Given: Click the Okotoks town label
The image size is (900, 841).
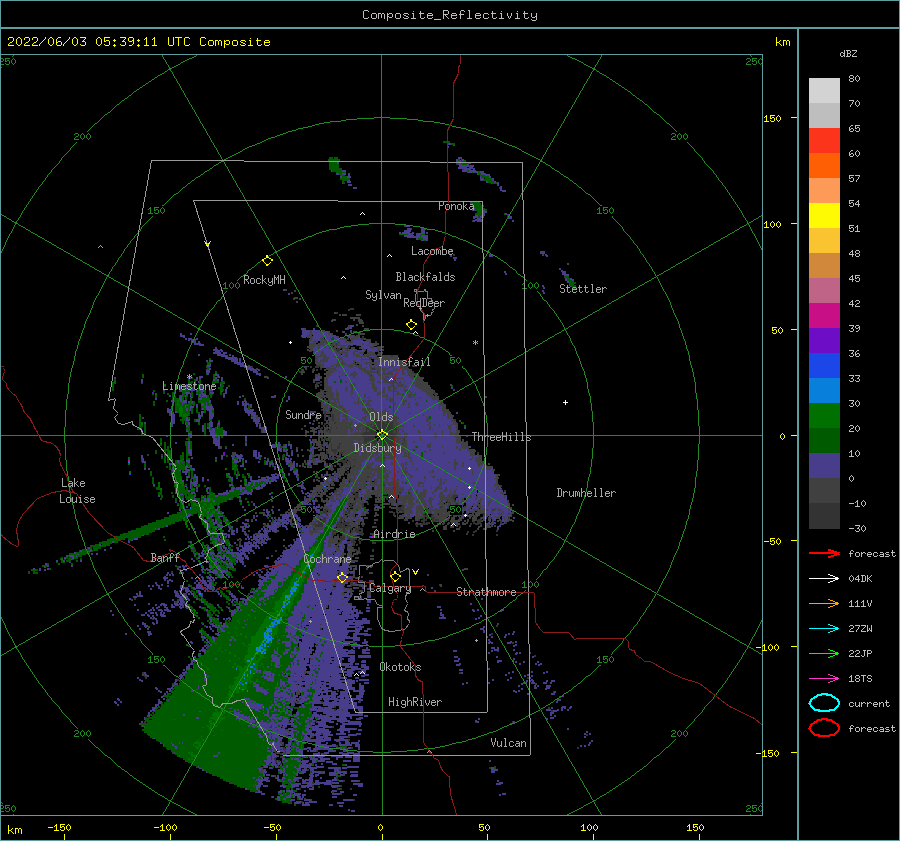Looking at the screenshot, I should 400,667.
